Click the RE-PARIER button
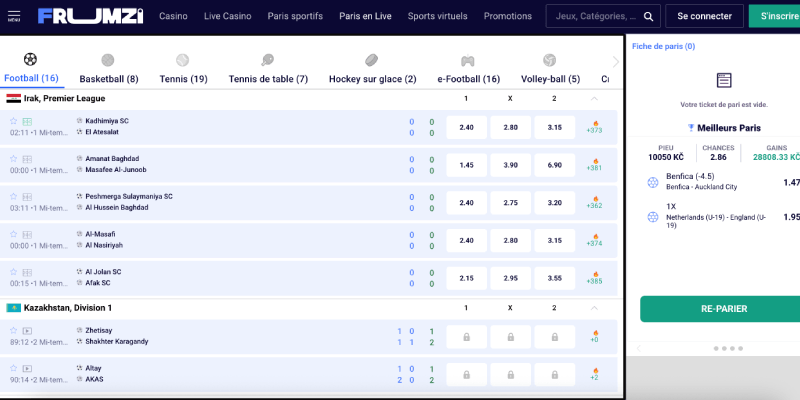This screenshot has height=400, width=800. 720,309
